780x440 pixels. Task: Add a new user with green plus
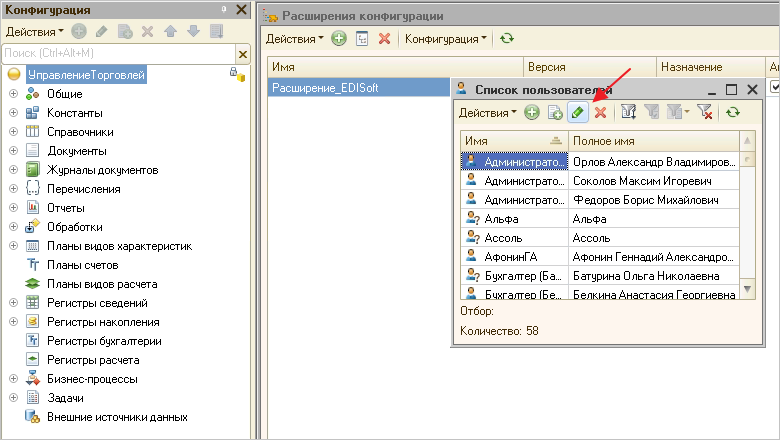coord(532,113)
